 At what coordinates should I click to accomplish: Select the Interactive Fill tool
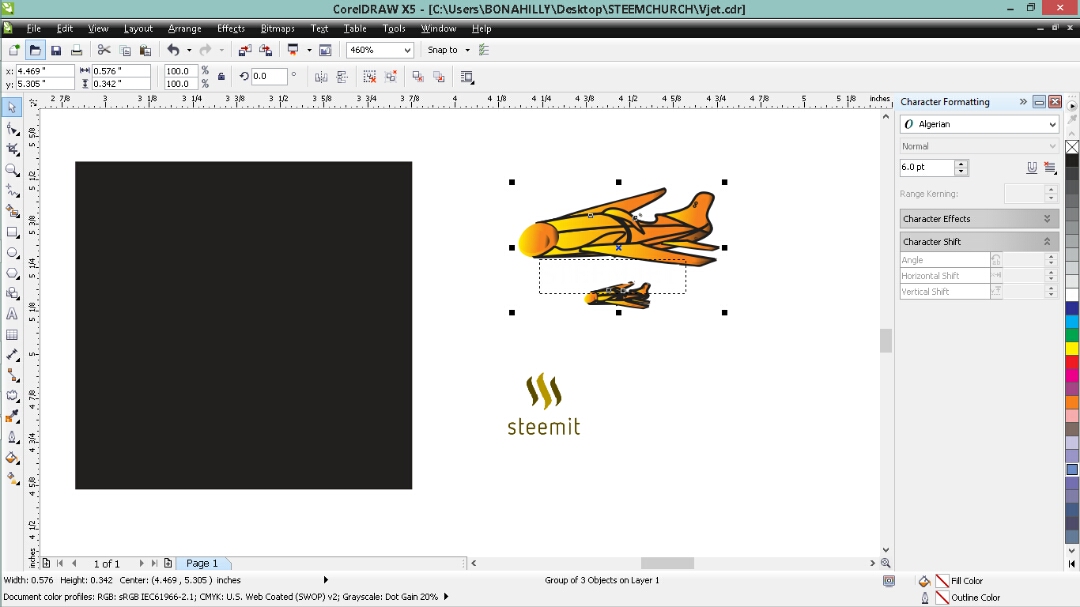(x=12, y=478)
